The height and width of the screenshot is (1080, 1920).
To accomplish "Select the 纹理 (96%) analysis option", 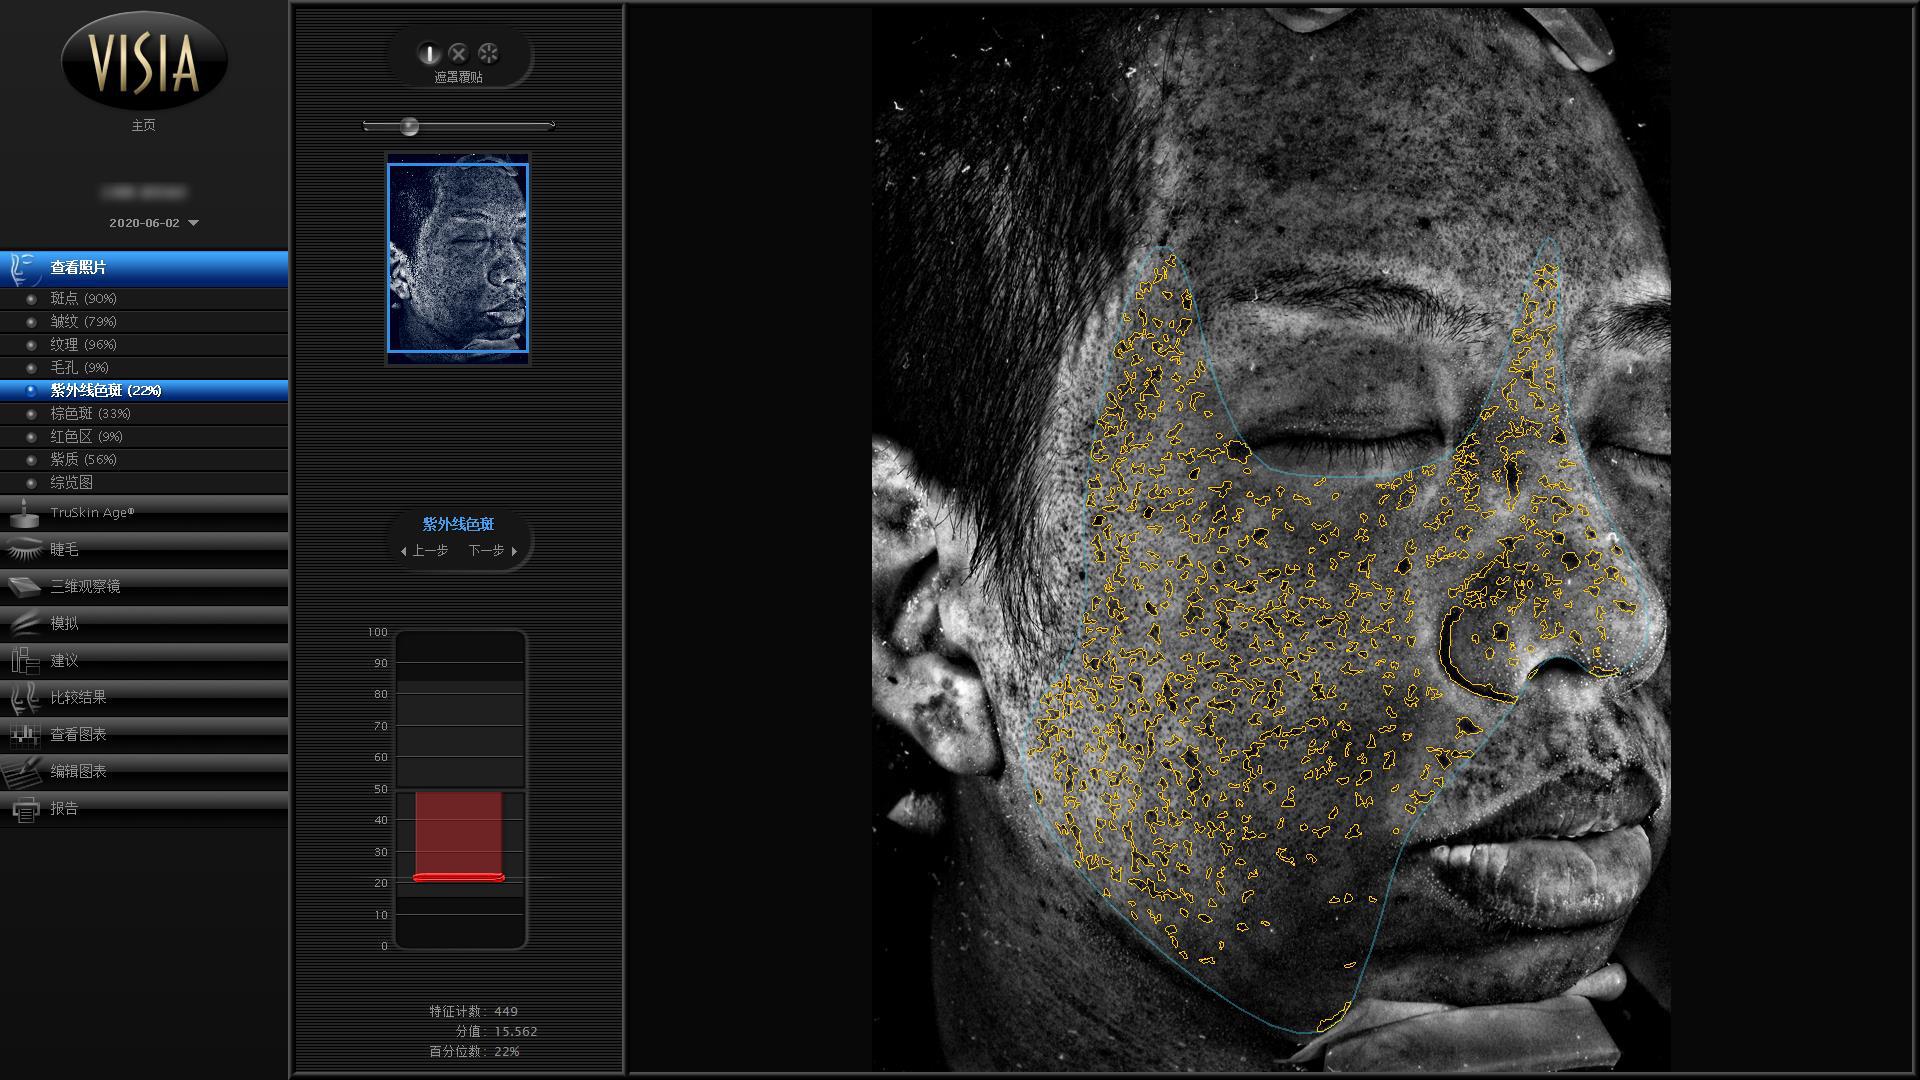I will pyautogui.click(x=144, y=344).
